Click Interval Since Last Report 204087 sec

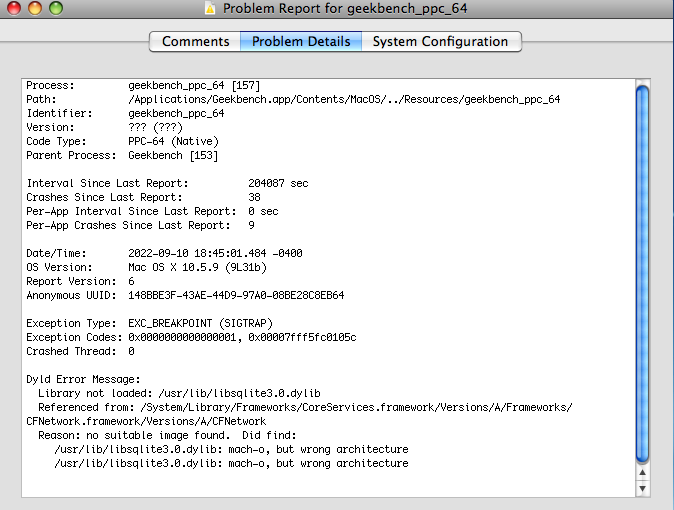167,184
